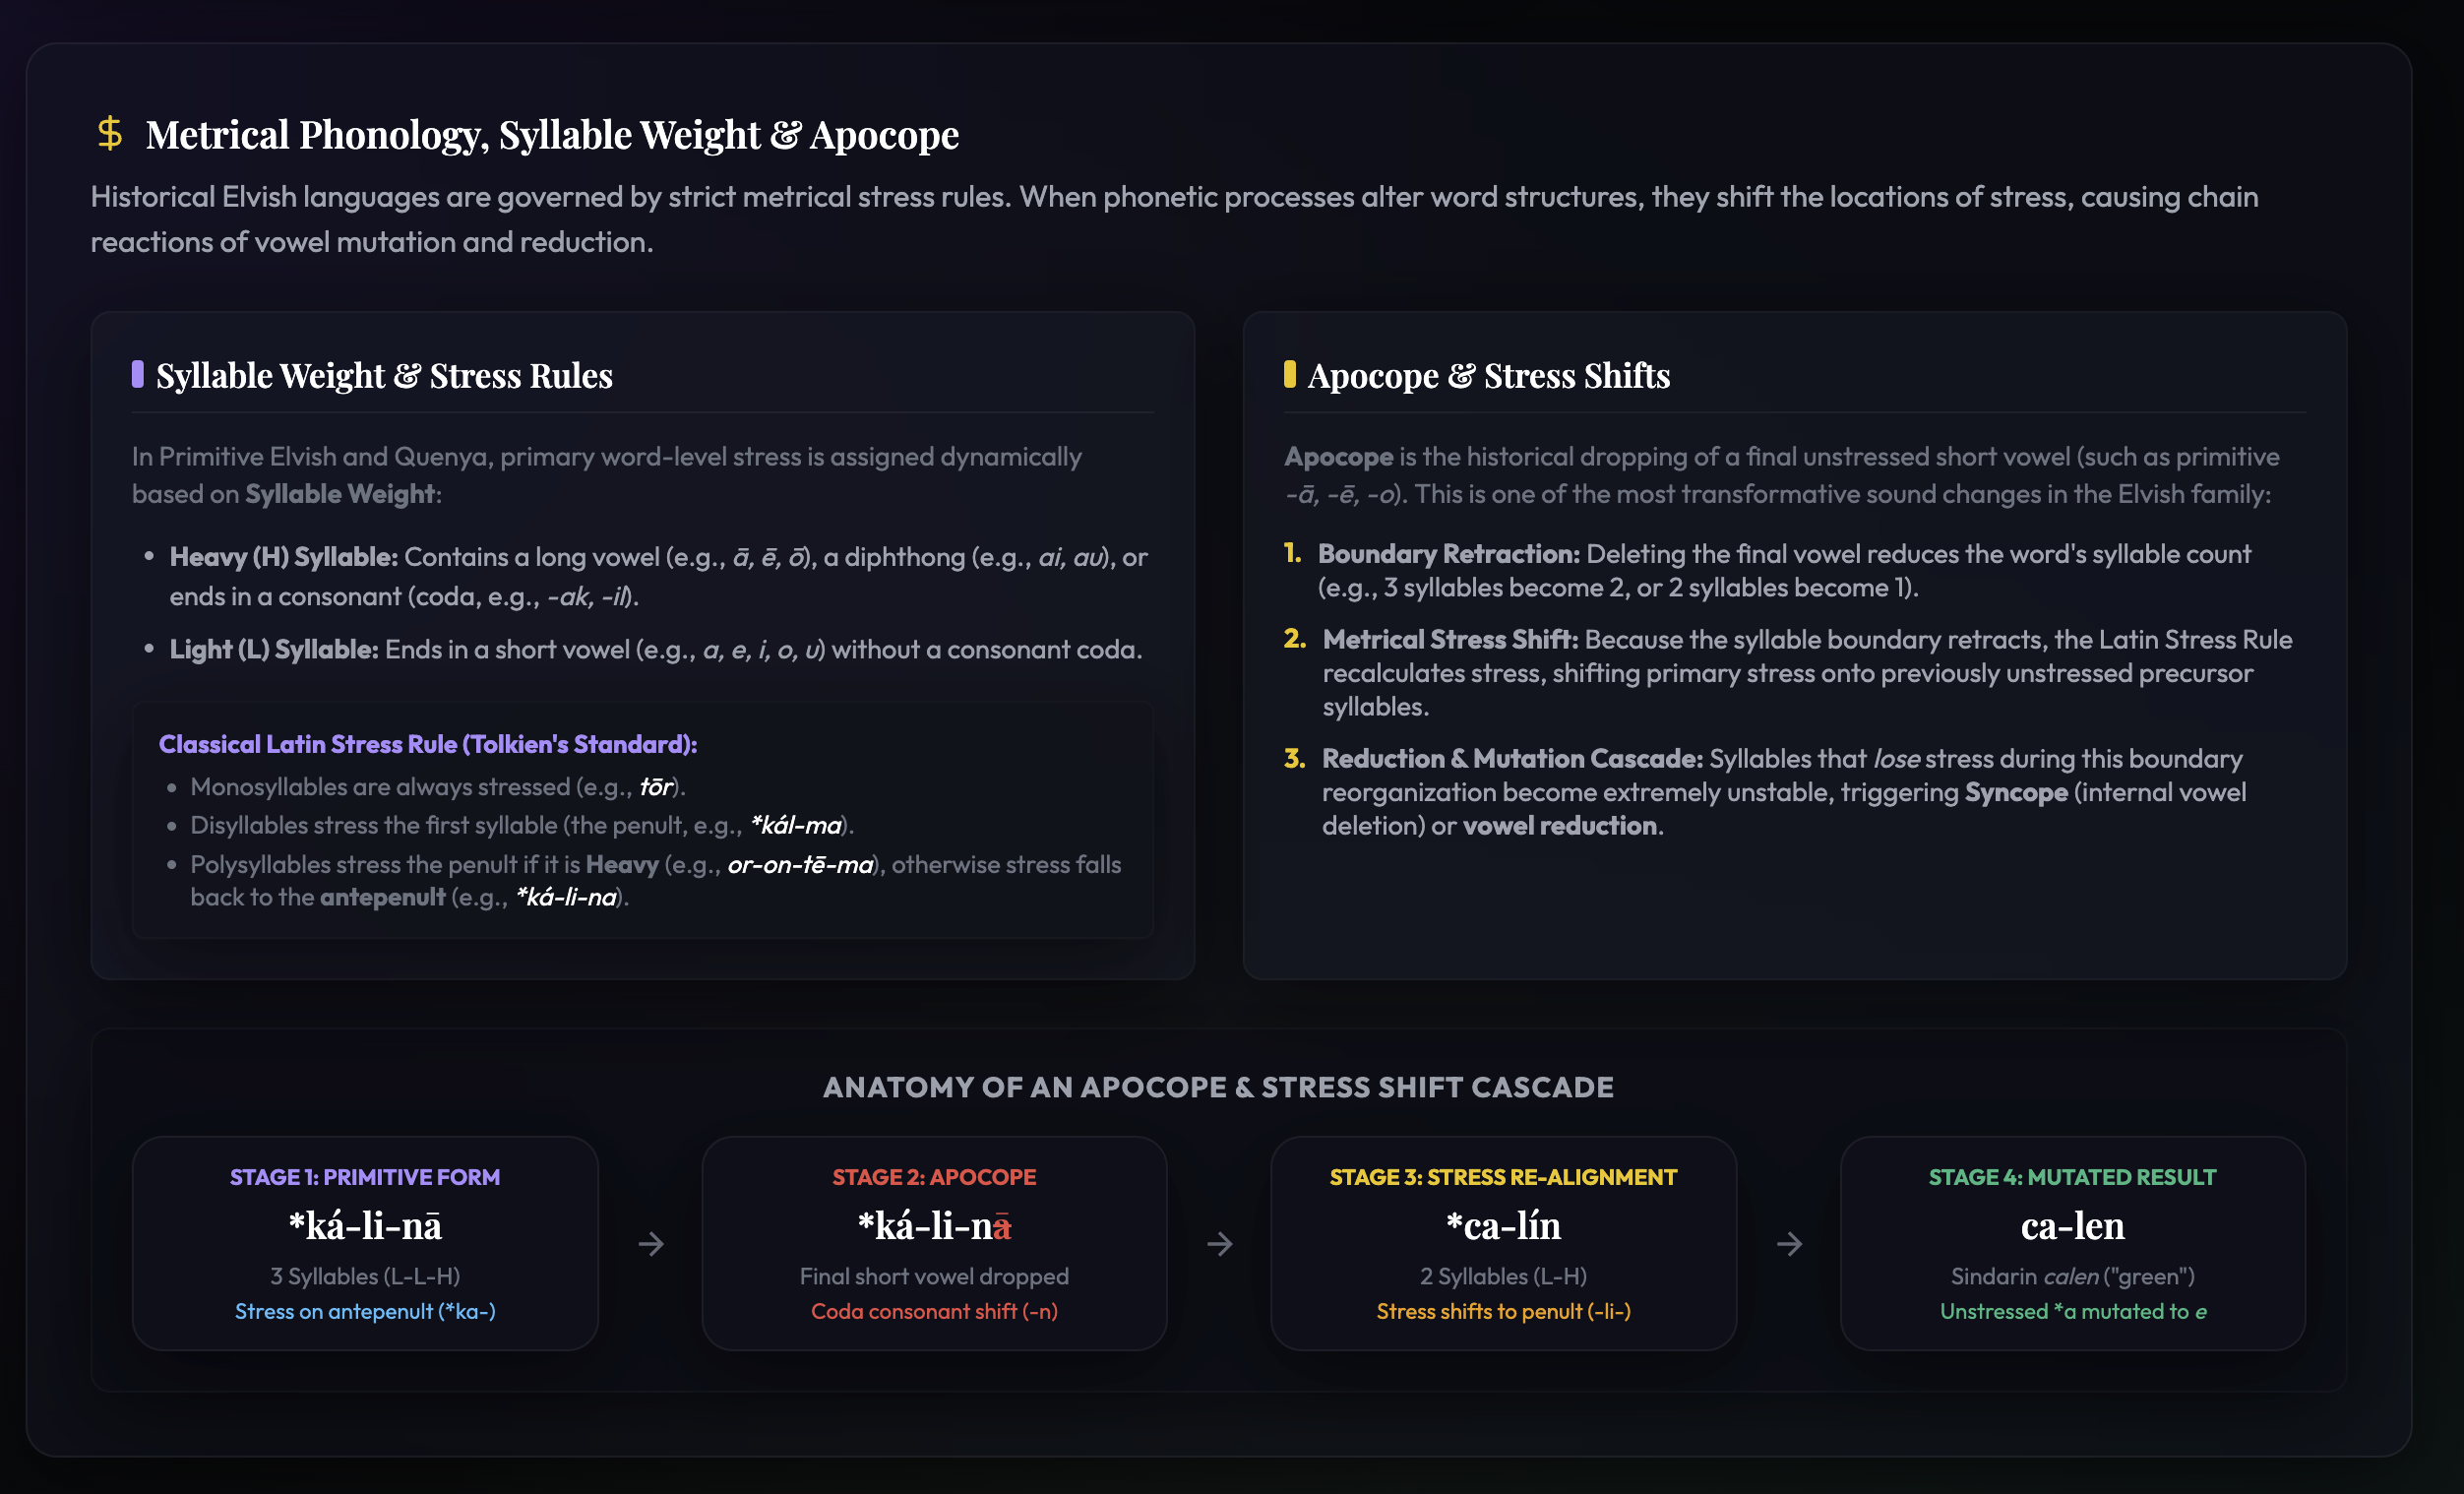Click the arrow between Stage 2 and Stage 3

1220,1244
